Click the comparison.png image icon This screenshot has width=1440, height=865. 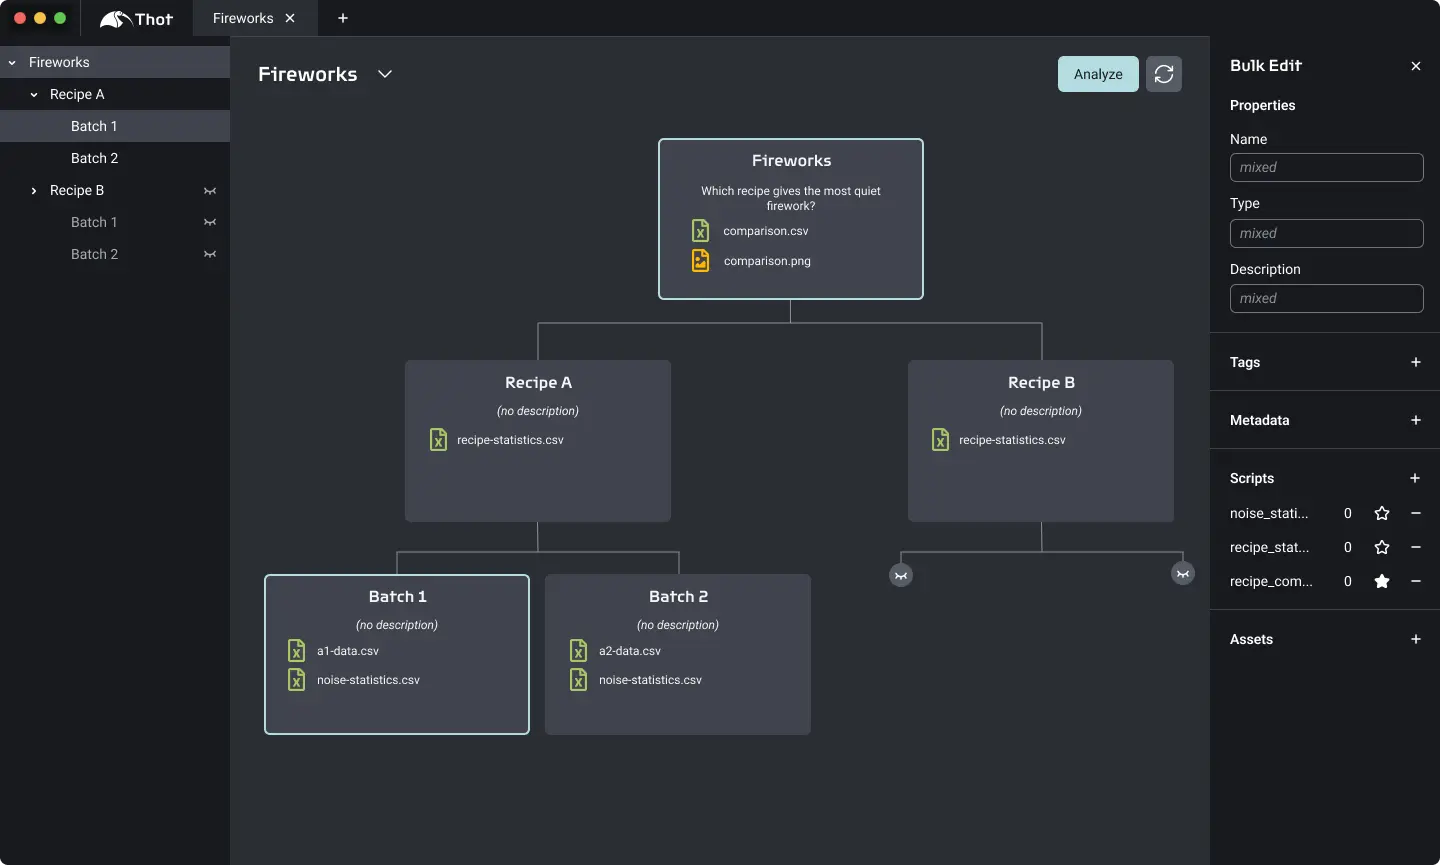(701, 261)
